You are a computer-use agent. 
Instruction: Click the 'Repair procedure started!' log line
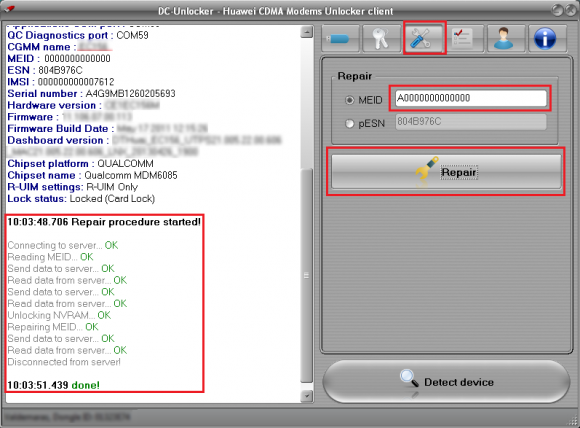(104, 222)
